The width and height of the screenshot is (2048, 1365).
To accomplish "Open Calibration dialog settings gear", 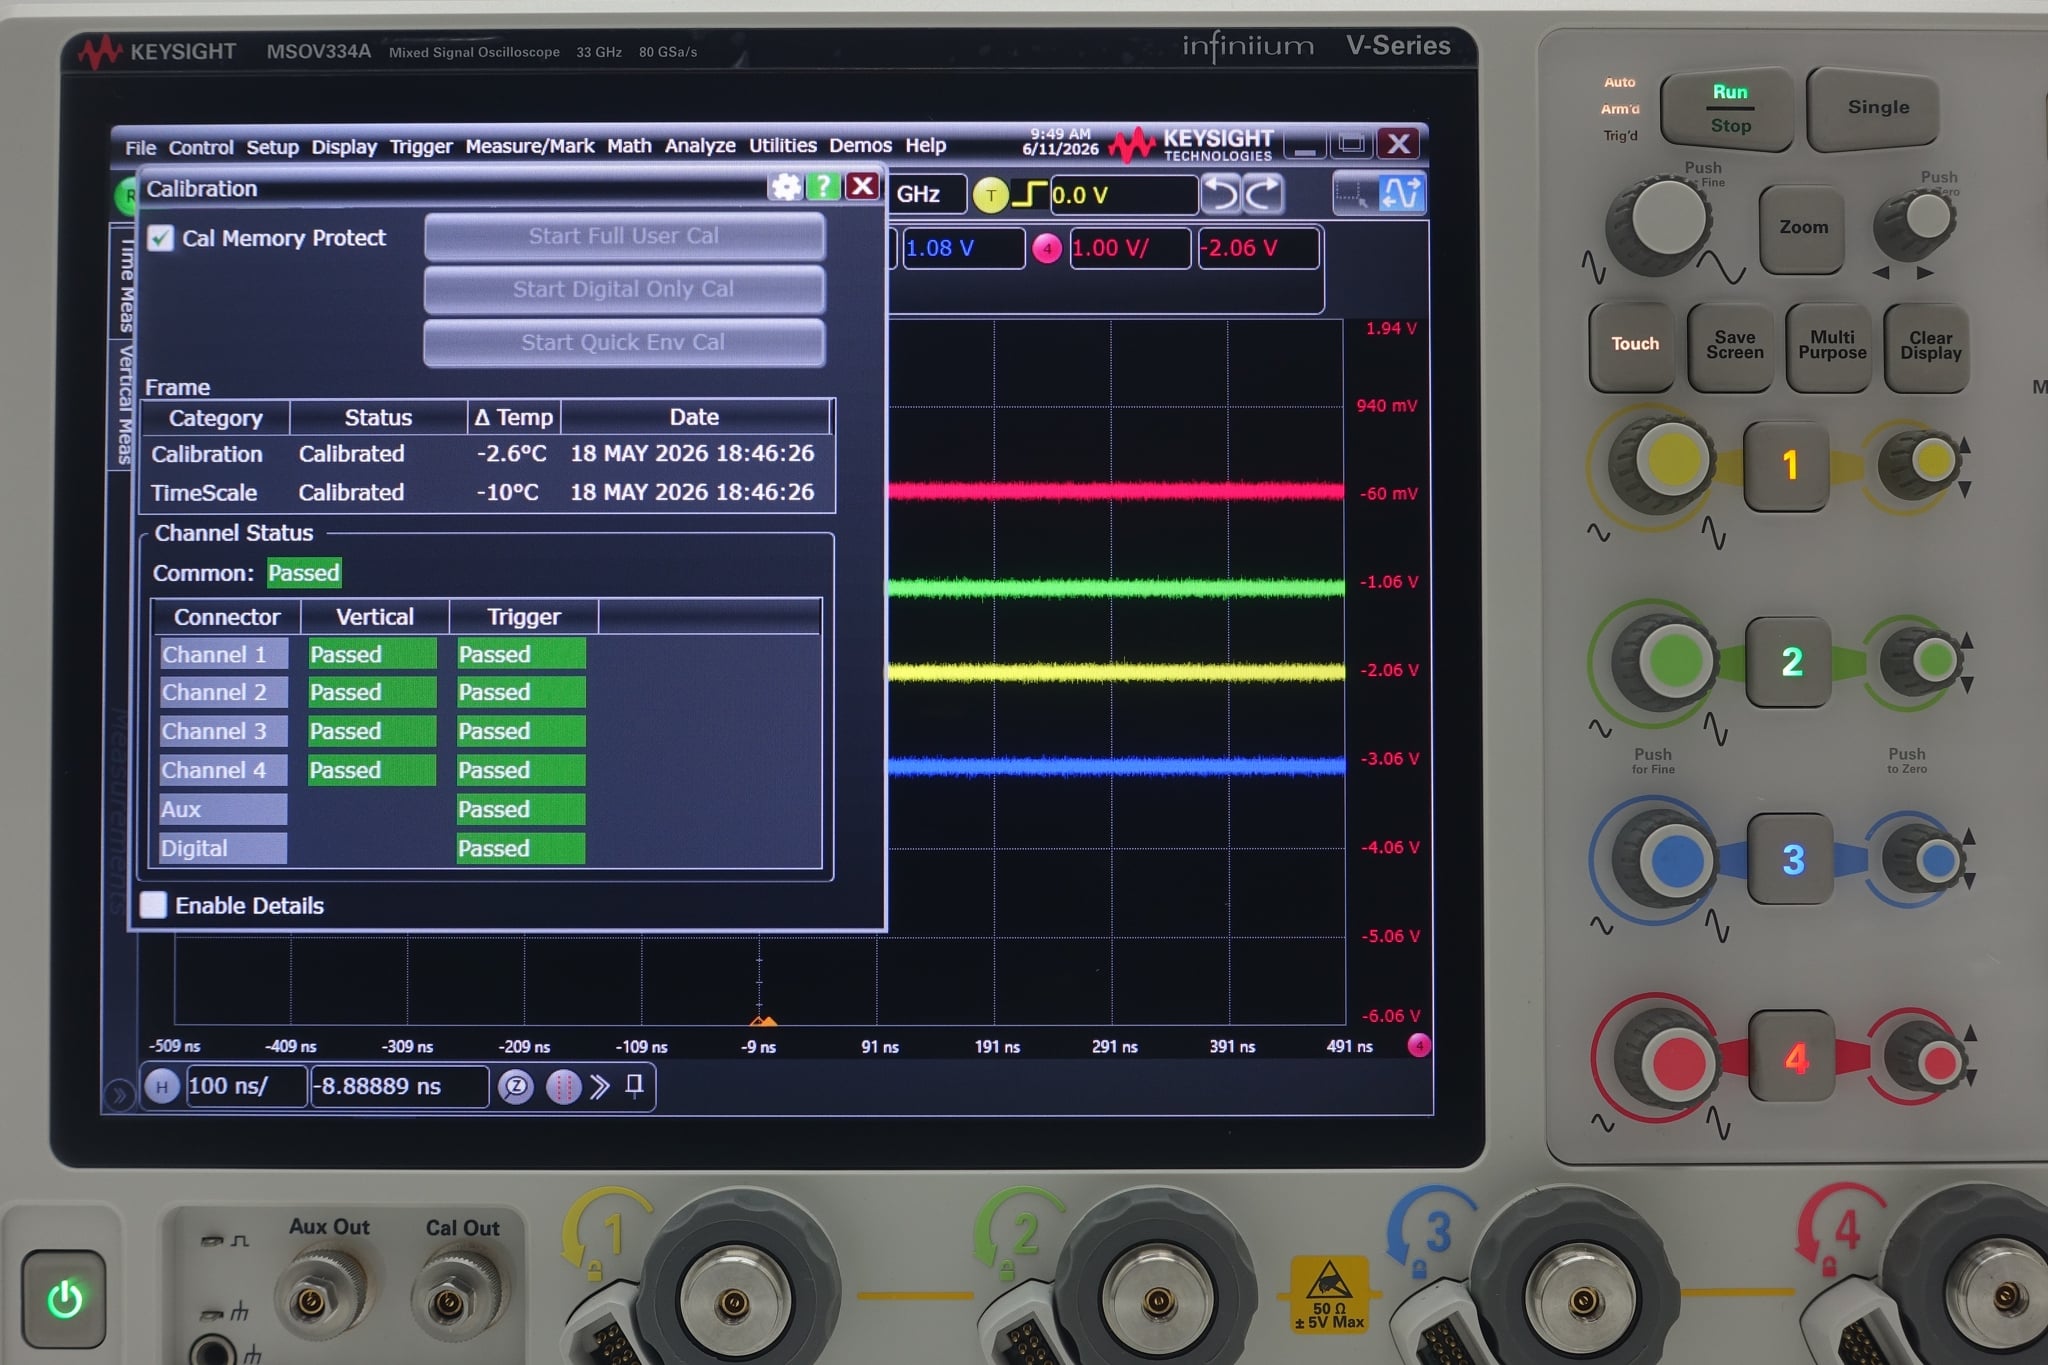I will click(786, 187).
